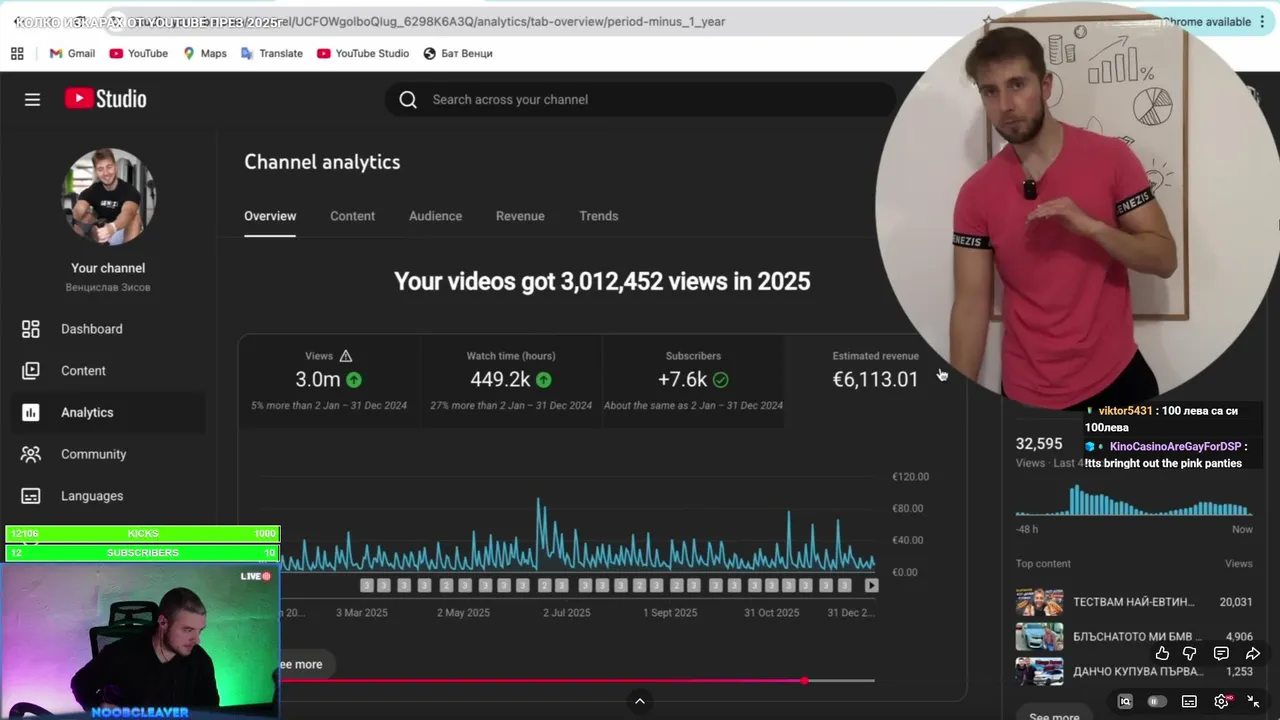Click the green up arrow beside 3.0m

354,380
